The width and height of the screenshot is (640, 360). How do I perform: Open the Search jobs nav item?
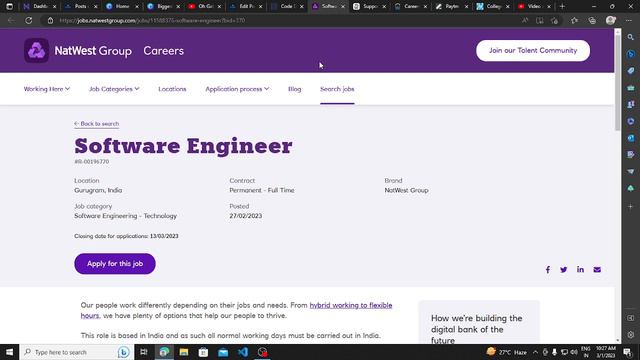pos(337,89)
